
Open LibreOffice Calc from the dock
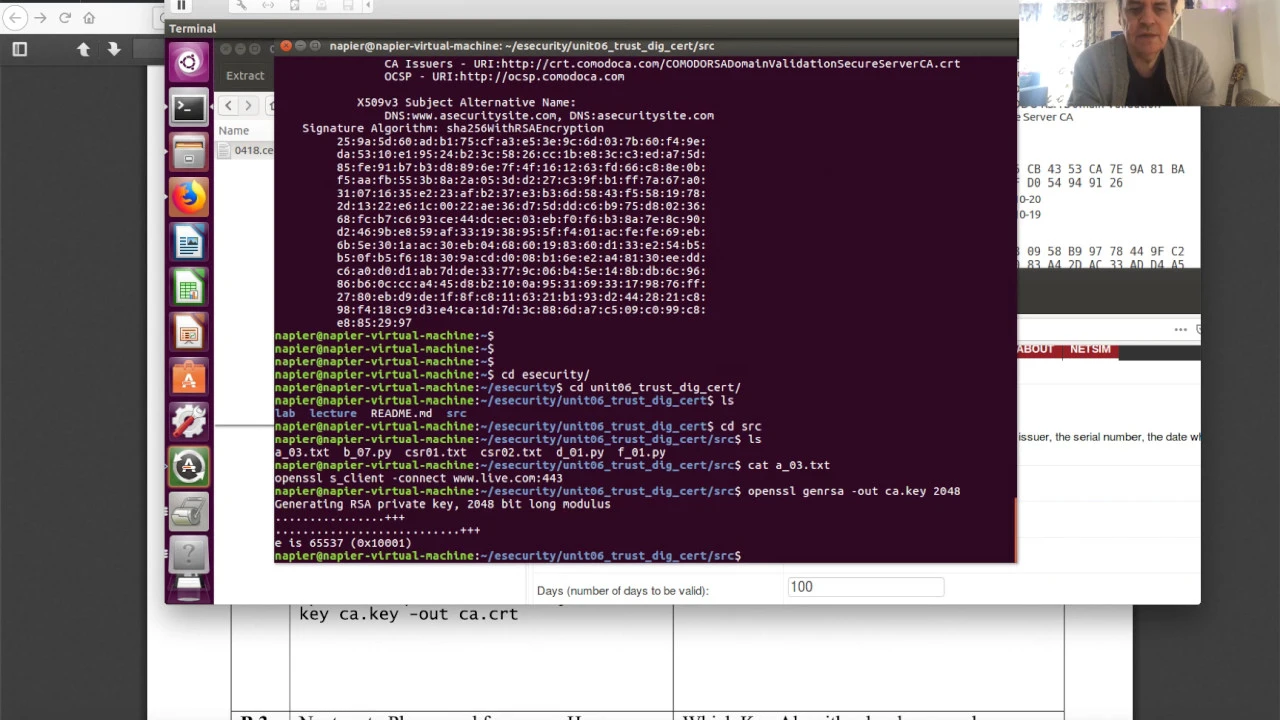[189, 288]
